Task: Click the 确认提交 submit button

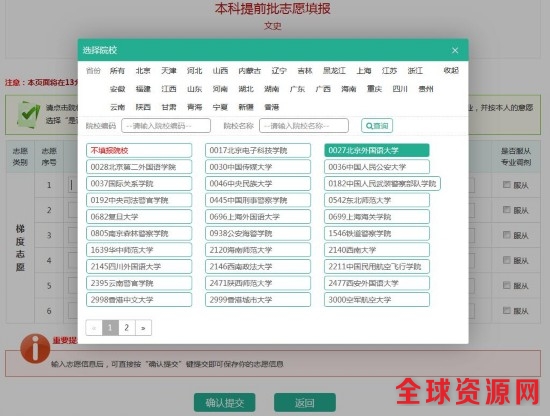Action: 224,403
